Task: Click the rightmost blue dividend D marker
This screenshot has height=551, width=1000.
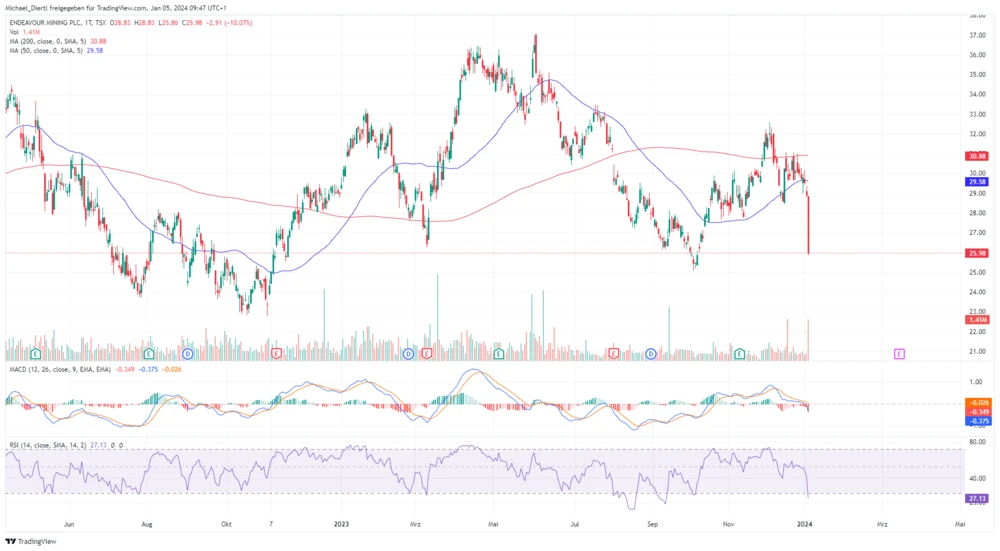Action: [651, 354]
